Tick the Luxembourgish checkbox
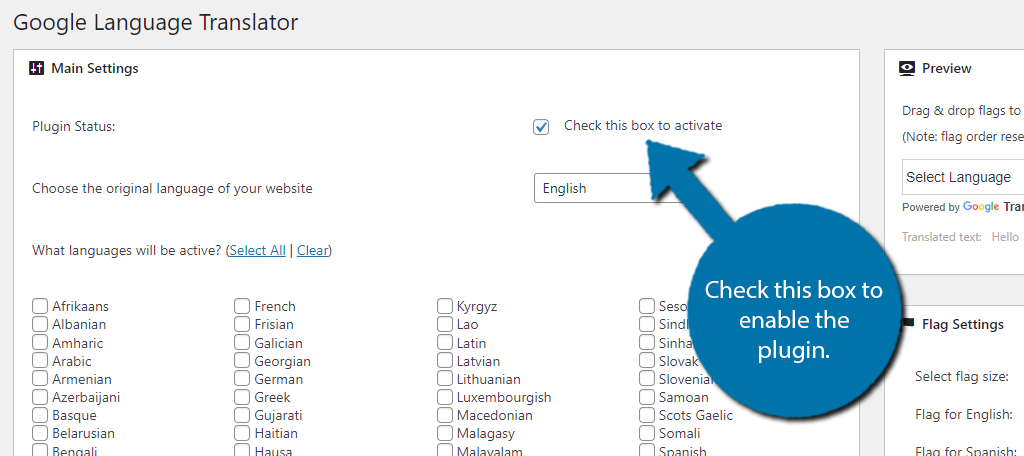 tap(445, 397)
